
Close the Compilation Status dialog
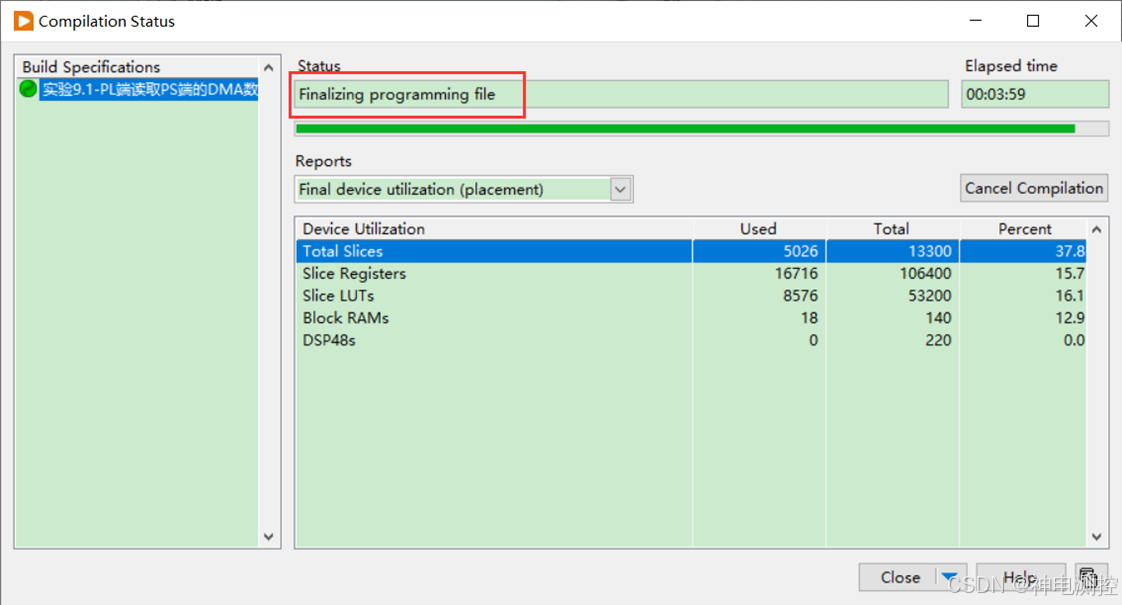tap(899, 577)
